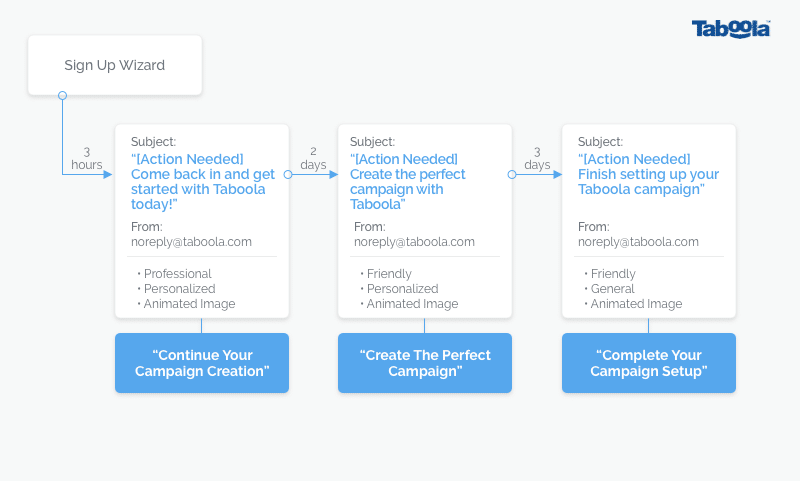Click 'Complete Your Campaign Setup' button
Viewport: 800px width, 481px height.
[649, 363]
